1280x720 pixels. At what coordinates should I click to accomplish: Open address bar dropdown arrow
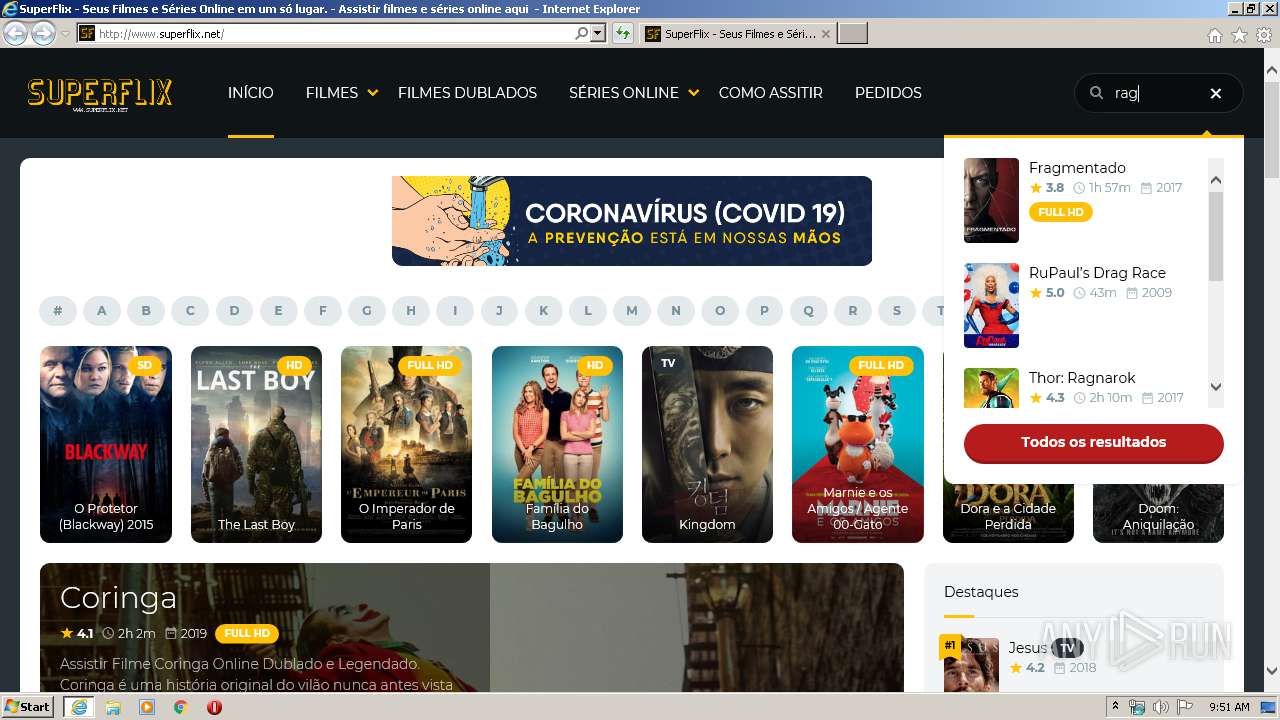tap(598, 33)
